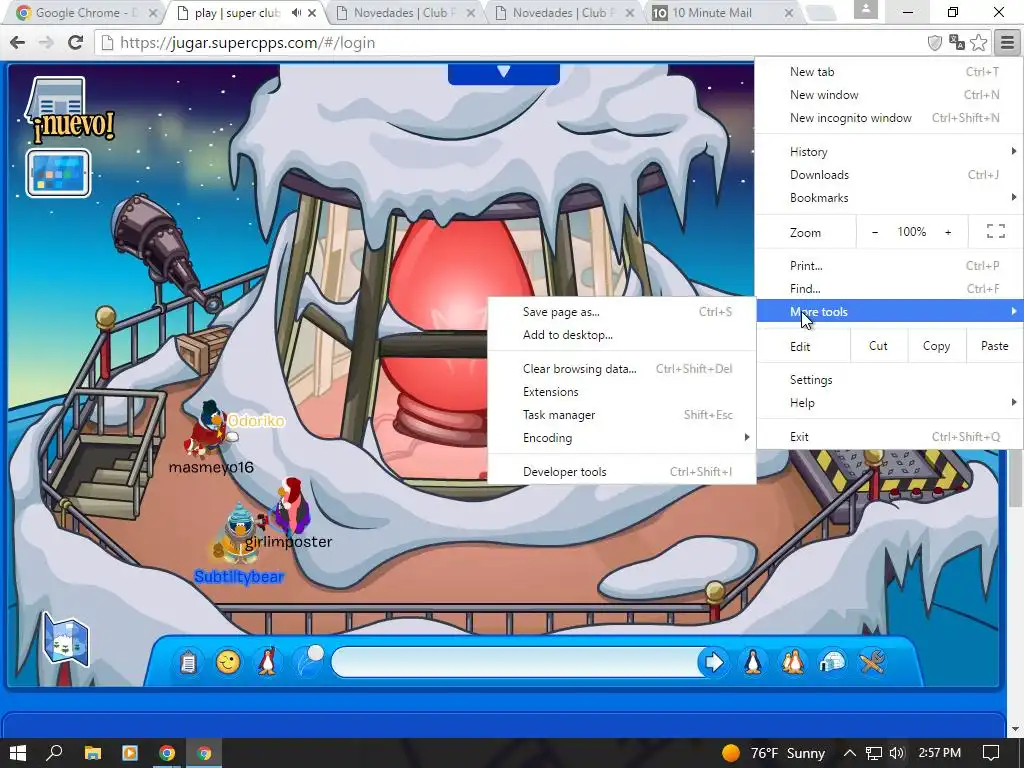This screenshot has width=1024, height=768.
Task: Open the island map icon
Action: [x=65, y=641]
